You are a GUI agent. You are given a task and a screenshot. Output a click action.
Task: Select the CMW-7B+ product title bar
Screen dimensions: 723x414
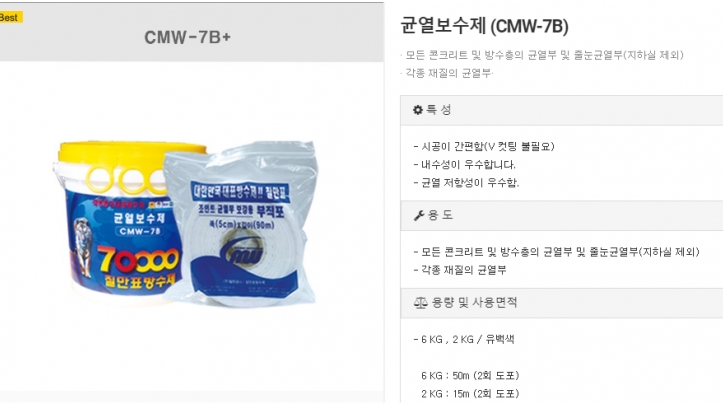191,32
